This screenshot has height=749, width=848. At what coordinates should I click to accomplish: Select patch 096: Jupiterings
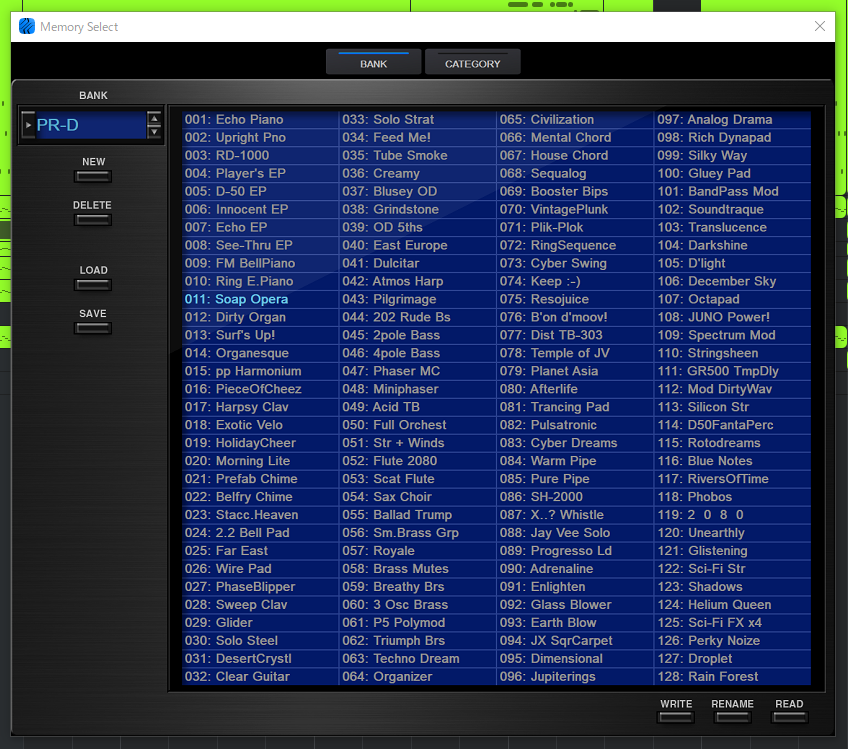coord(575,677)
